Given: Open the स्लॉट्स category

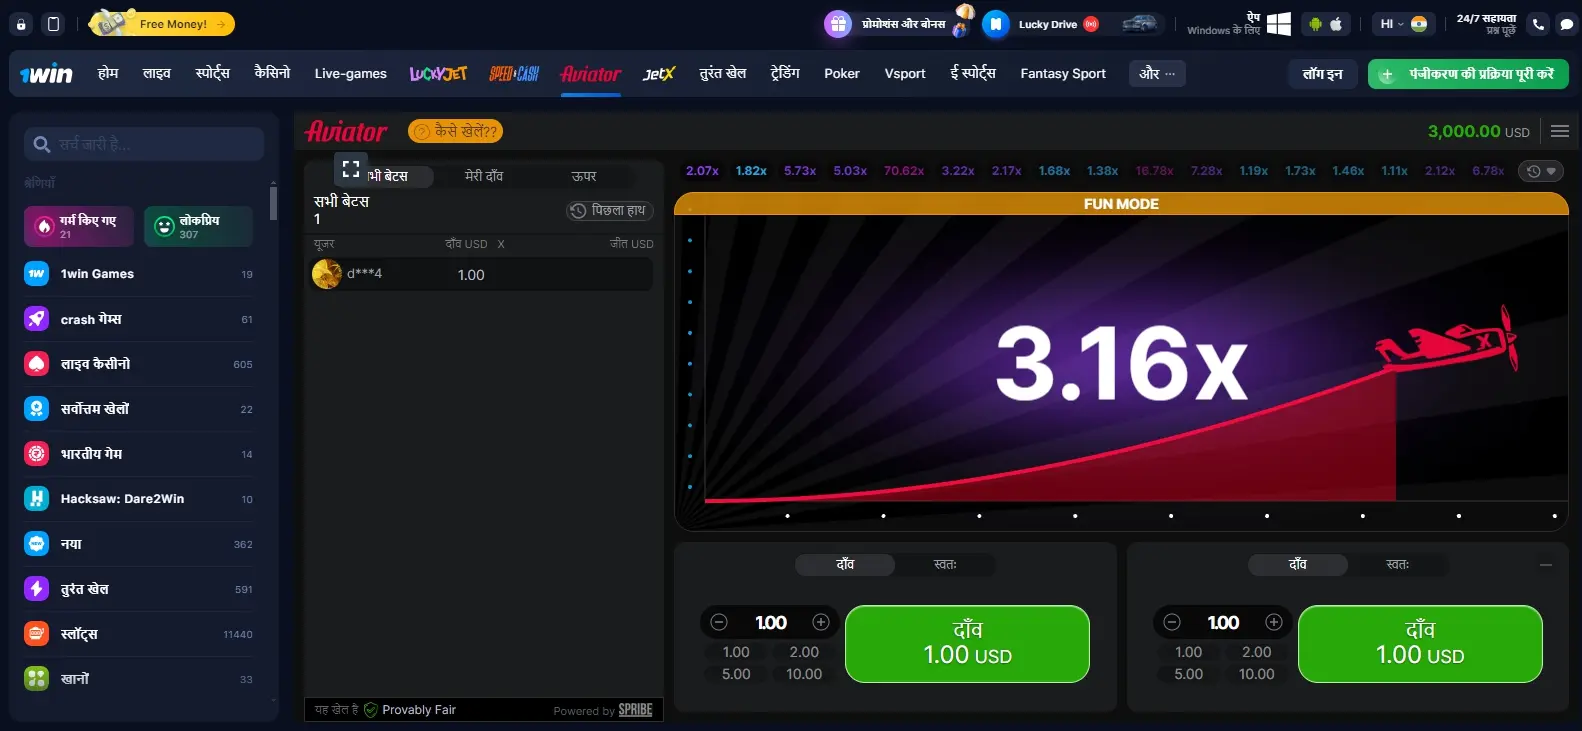Looking at the screenshot, I should (139, 634).
